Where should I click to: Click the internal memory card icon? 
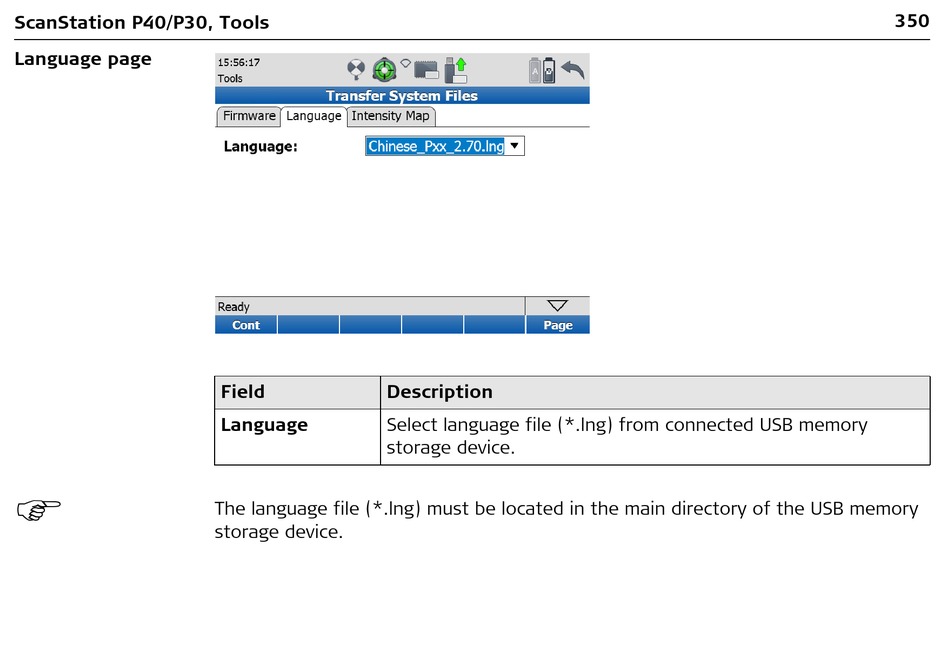[427, 70]
